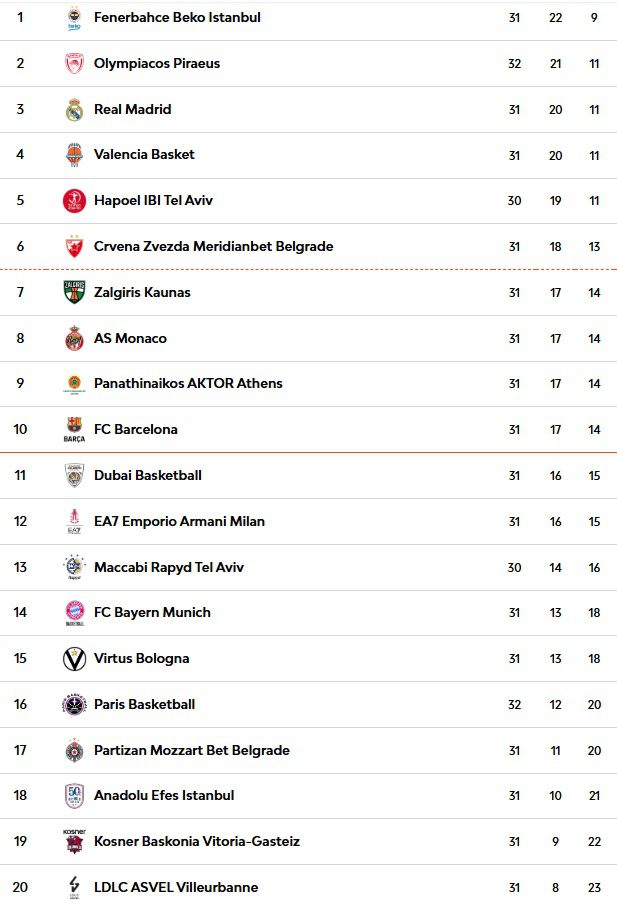Click the FC Bayern Munich logo
This screenshot has width=617, height=904.
pyautogui.click(x=74, y=612)
